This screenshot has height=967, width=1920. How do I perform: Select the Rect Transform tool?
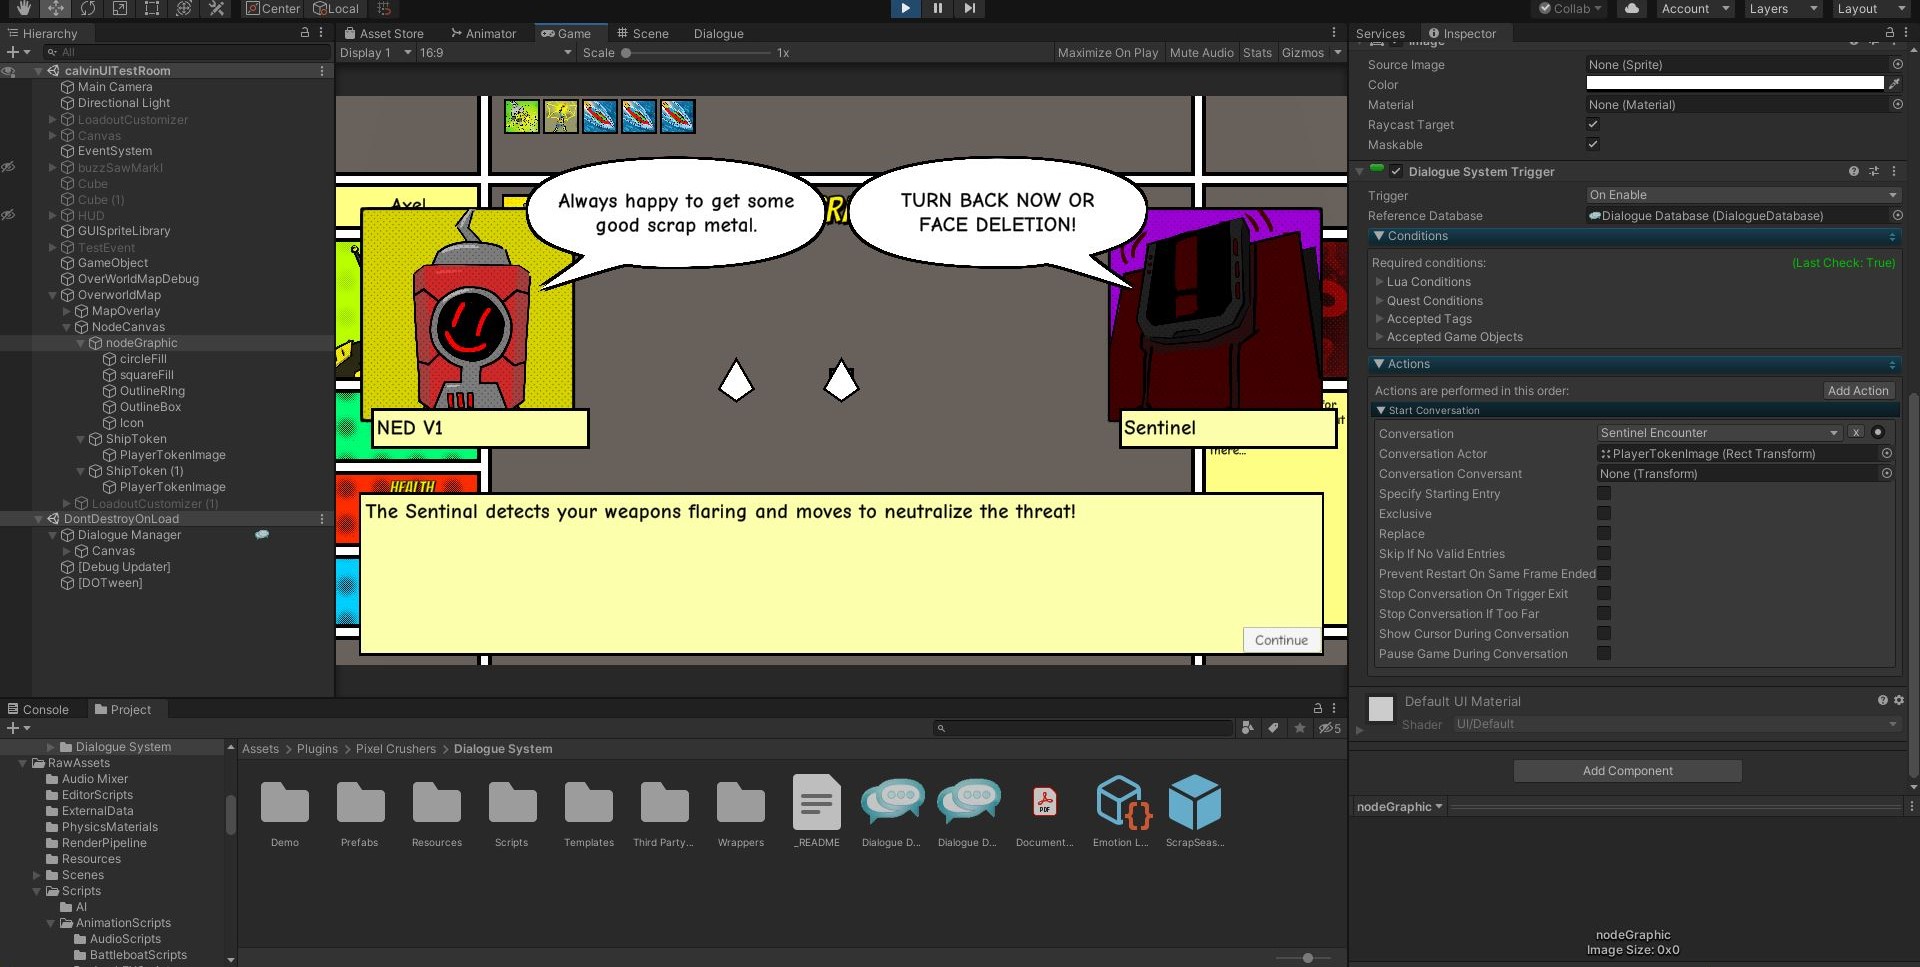(x=152, y=9)
